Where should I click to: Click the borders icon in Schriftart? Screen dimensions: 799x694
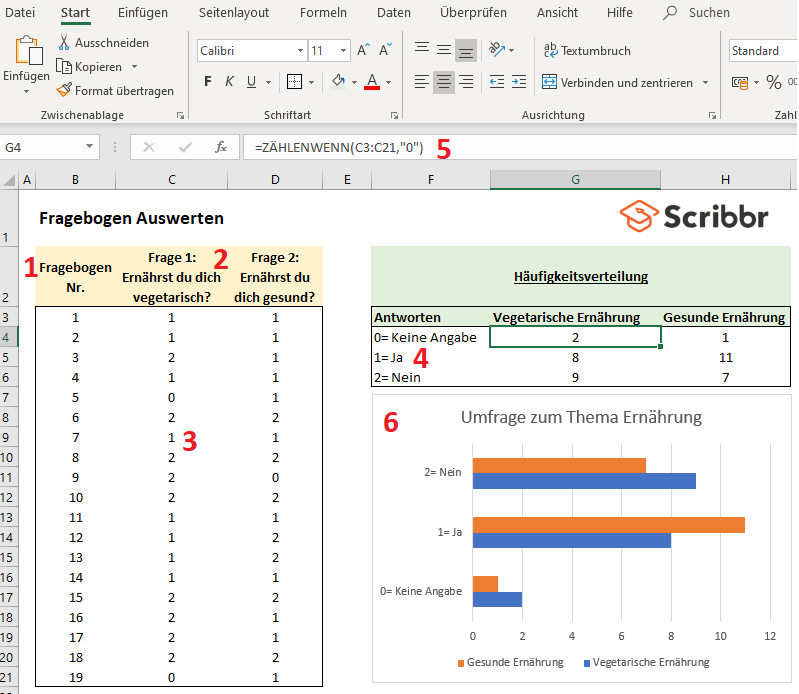click(x=294, y=82)
